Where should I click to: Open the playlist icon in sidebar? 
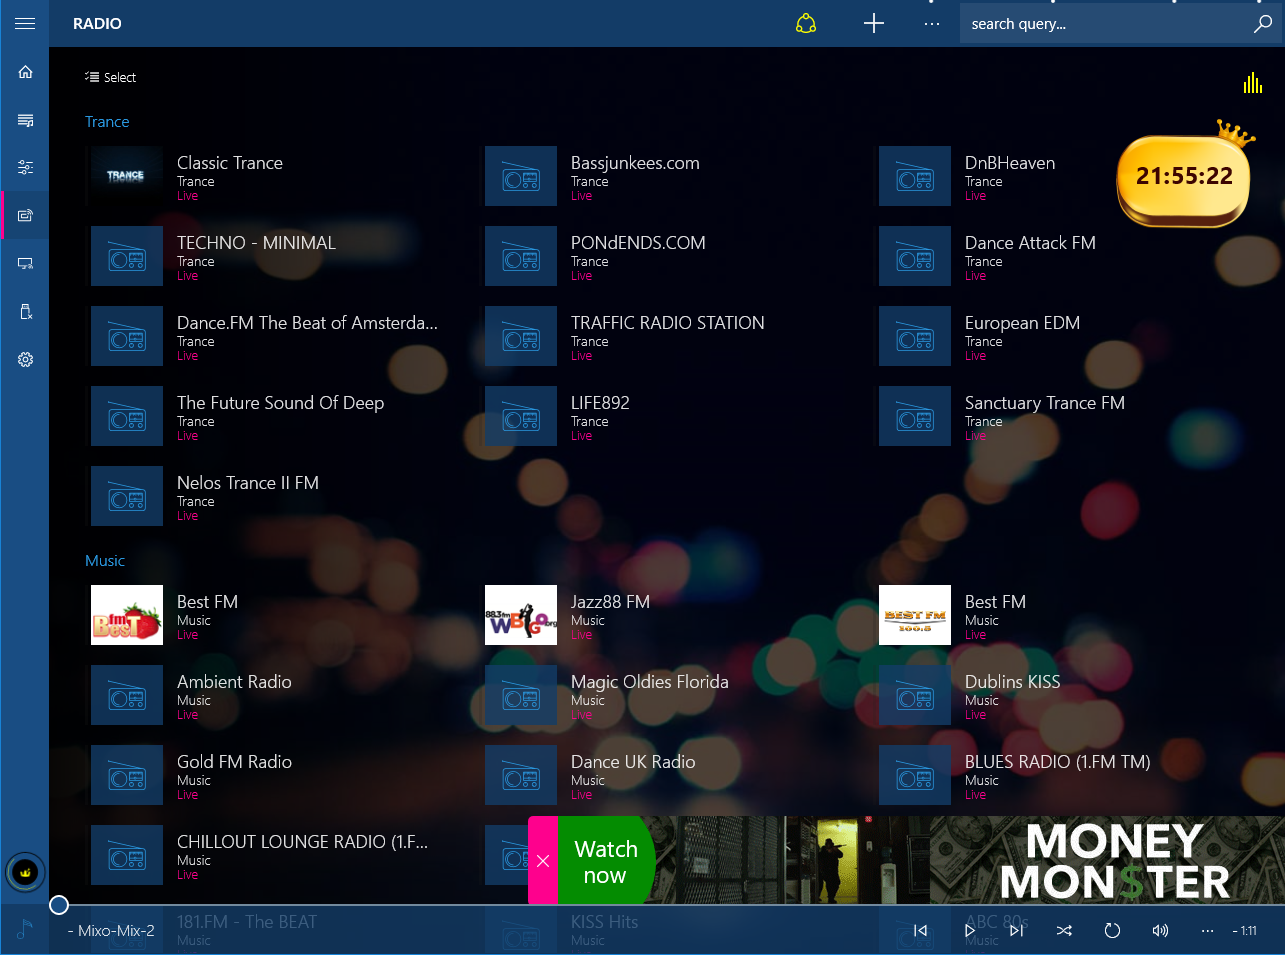25,120
